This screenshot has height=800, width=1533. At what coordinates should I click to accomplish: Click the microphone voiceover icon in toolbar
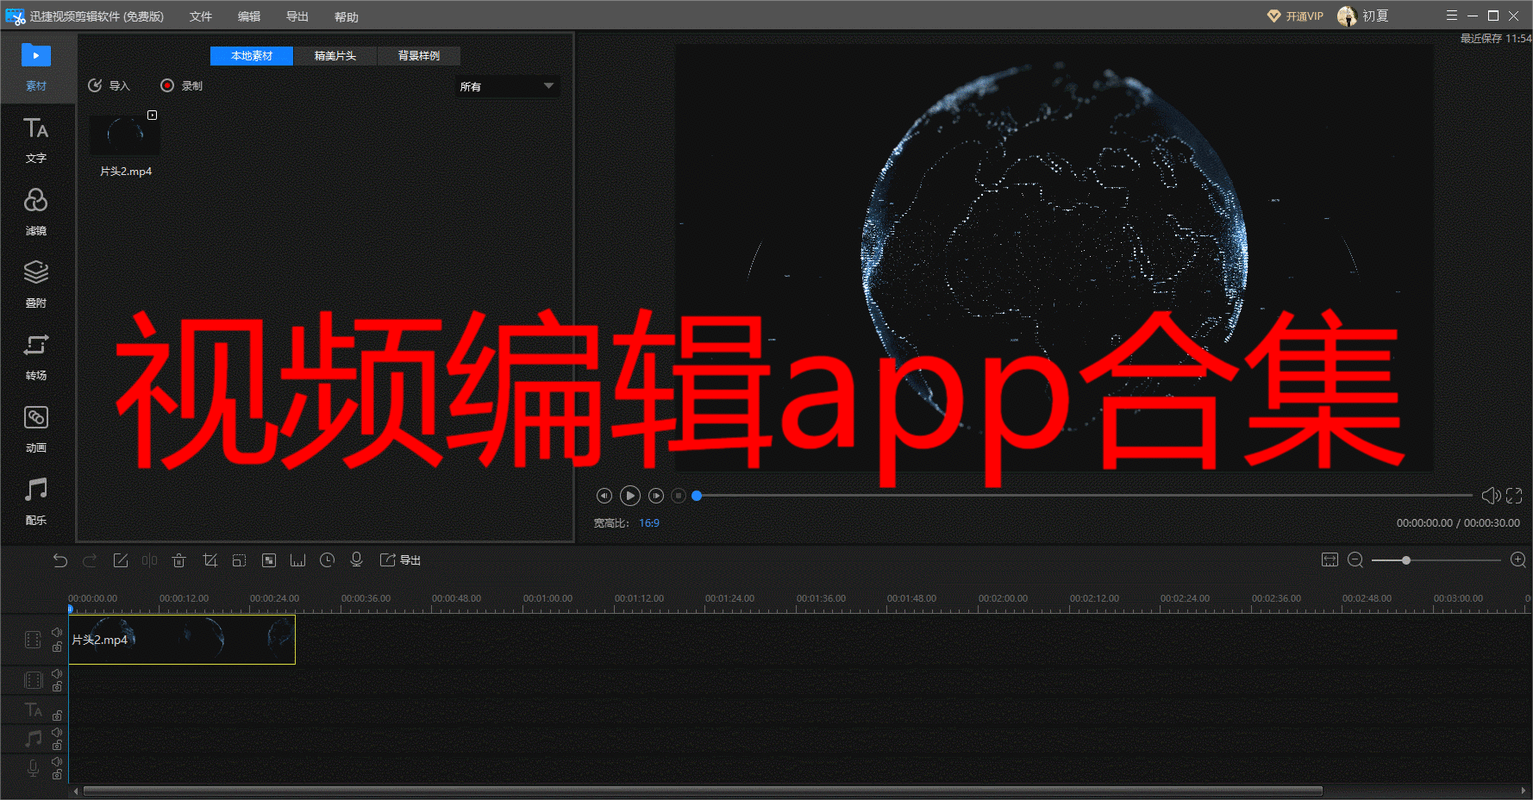pos(356,560)
